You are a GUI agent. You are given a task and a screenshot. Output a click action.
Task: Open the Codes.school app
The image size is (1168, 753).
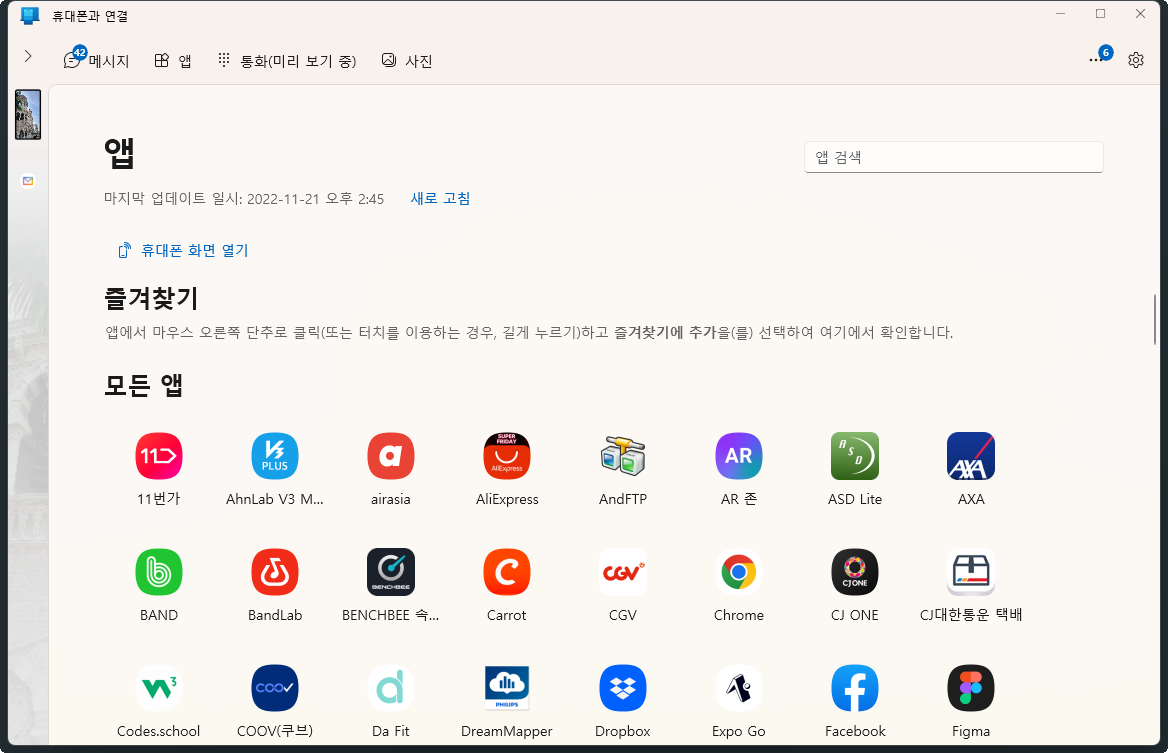pyautogui.click(x=159, y=688)
